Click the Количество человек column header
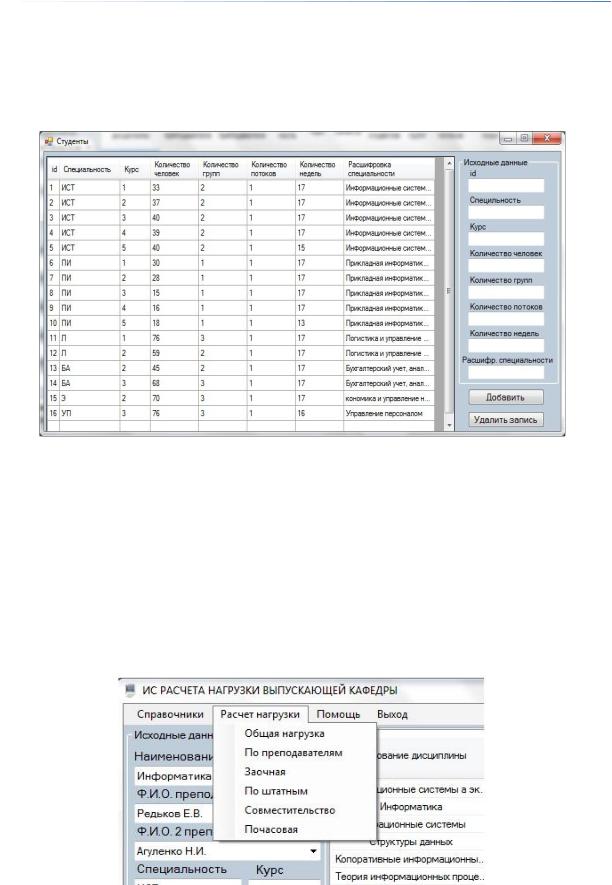 coord(174,169)
